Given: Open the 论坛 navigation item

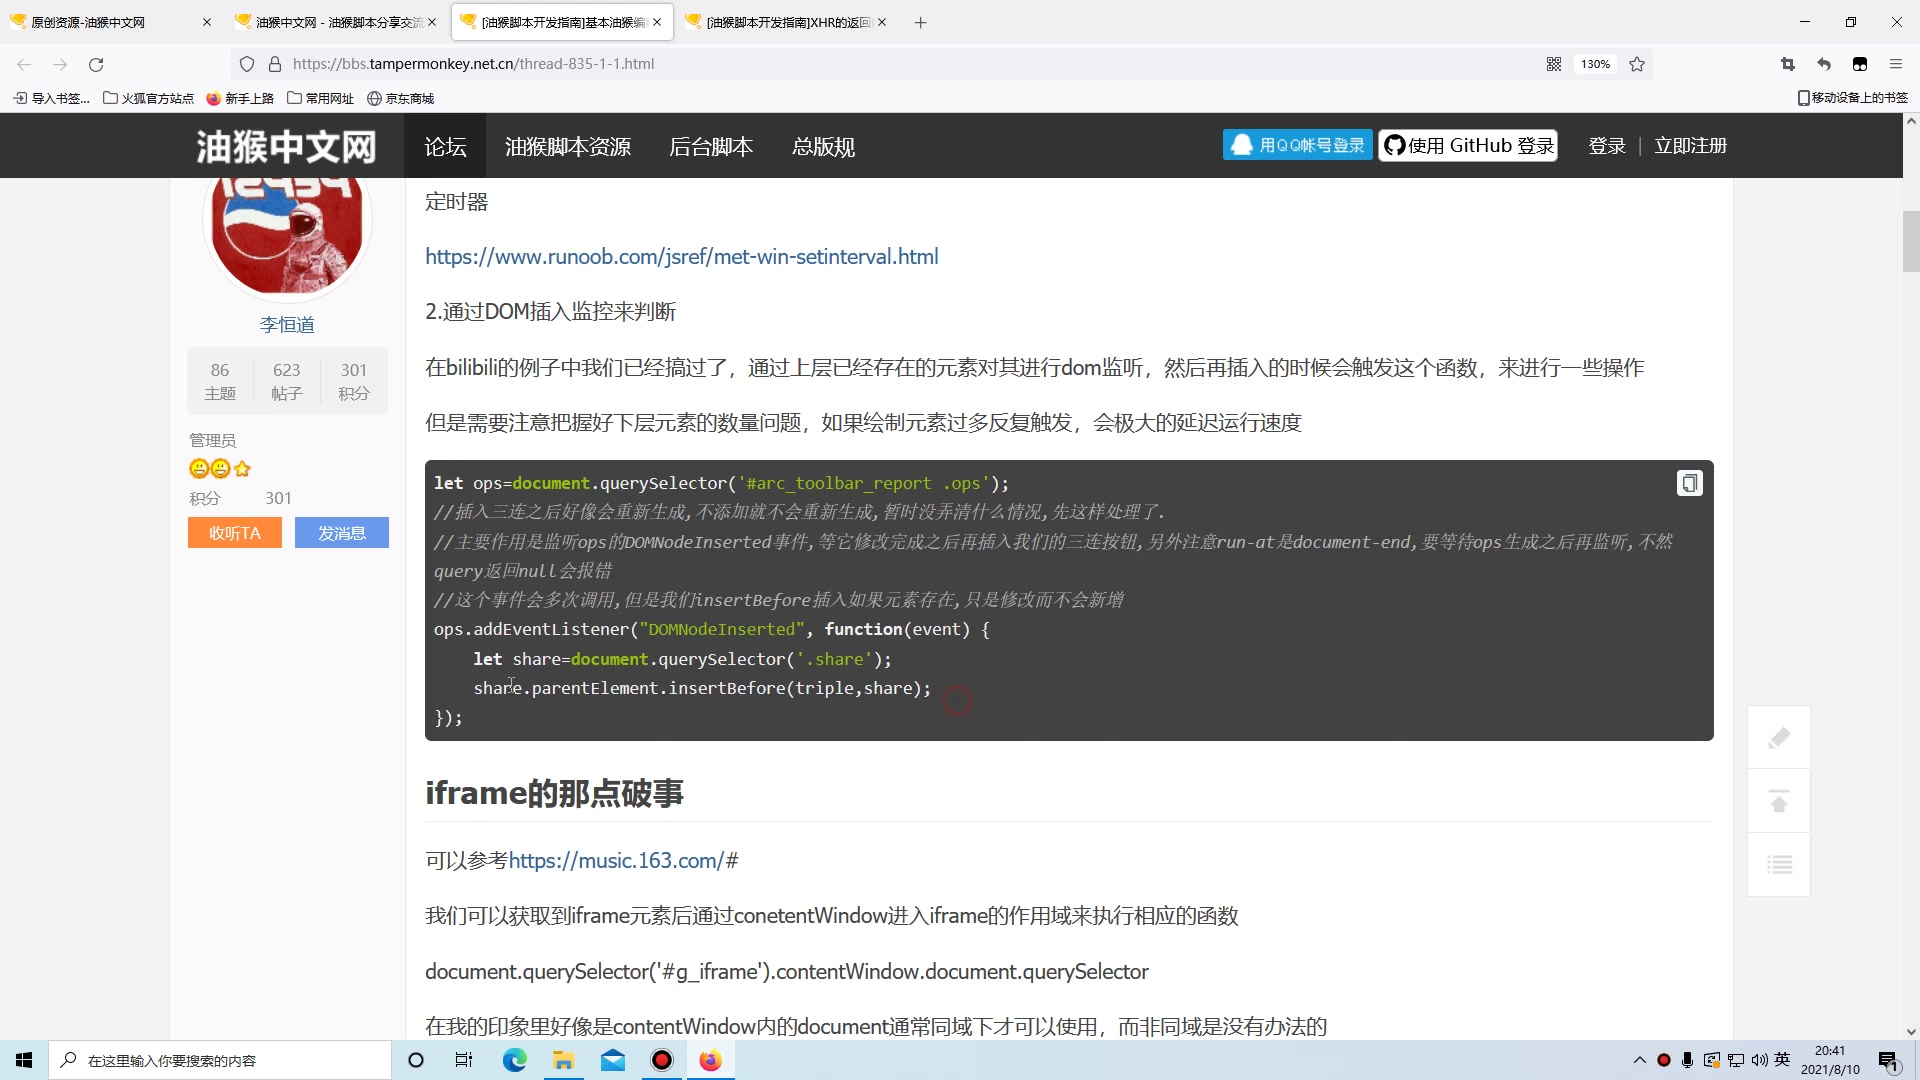Looking at the screenshot, I should point(445,146).
